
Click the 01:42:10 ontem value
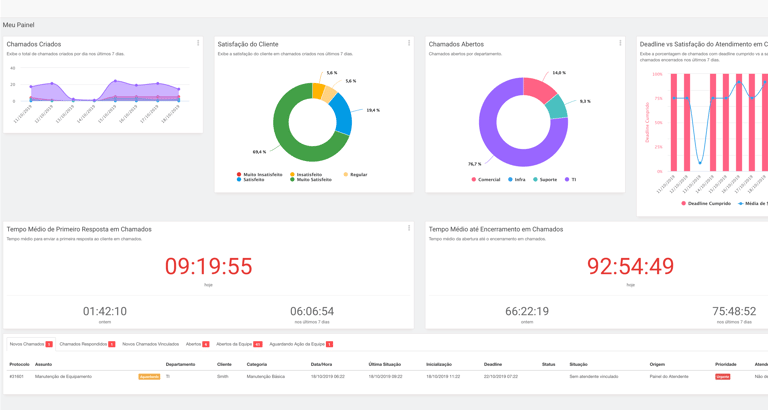(x=105, y=311)
